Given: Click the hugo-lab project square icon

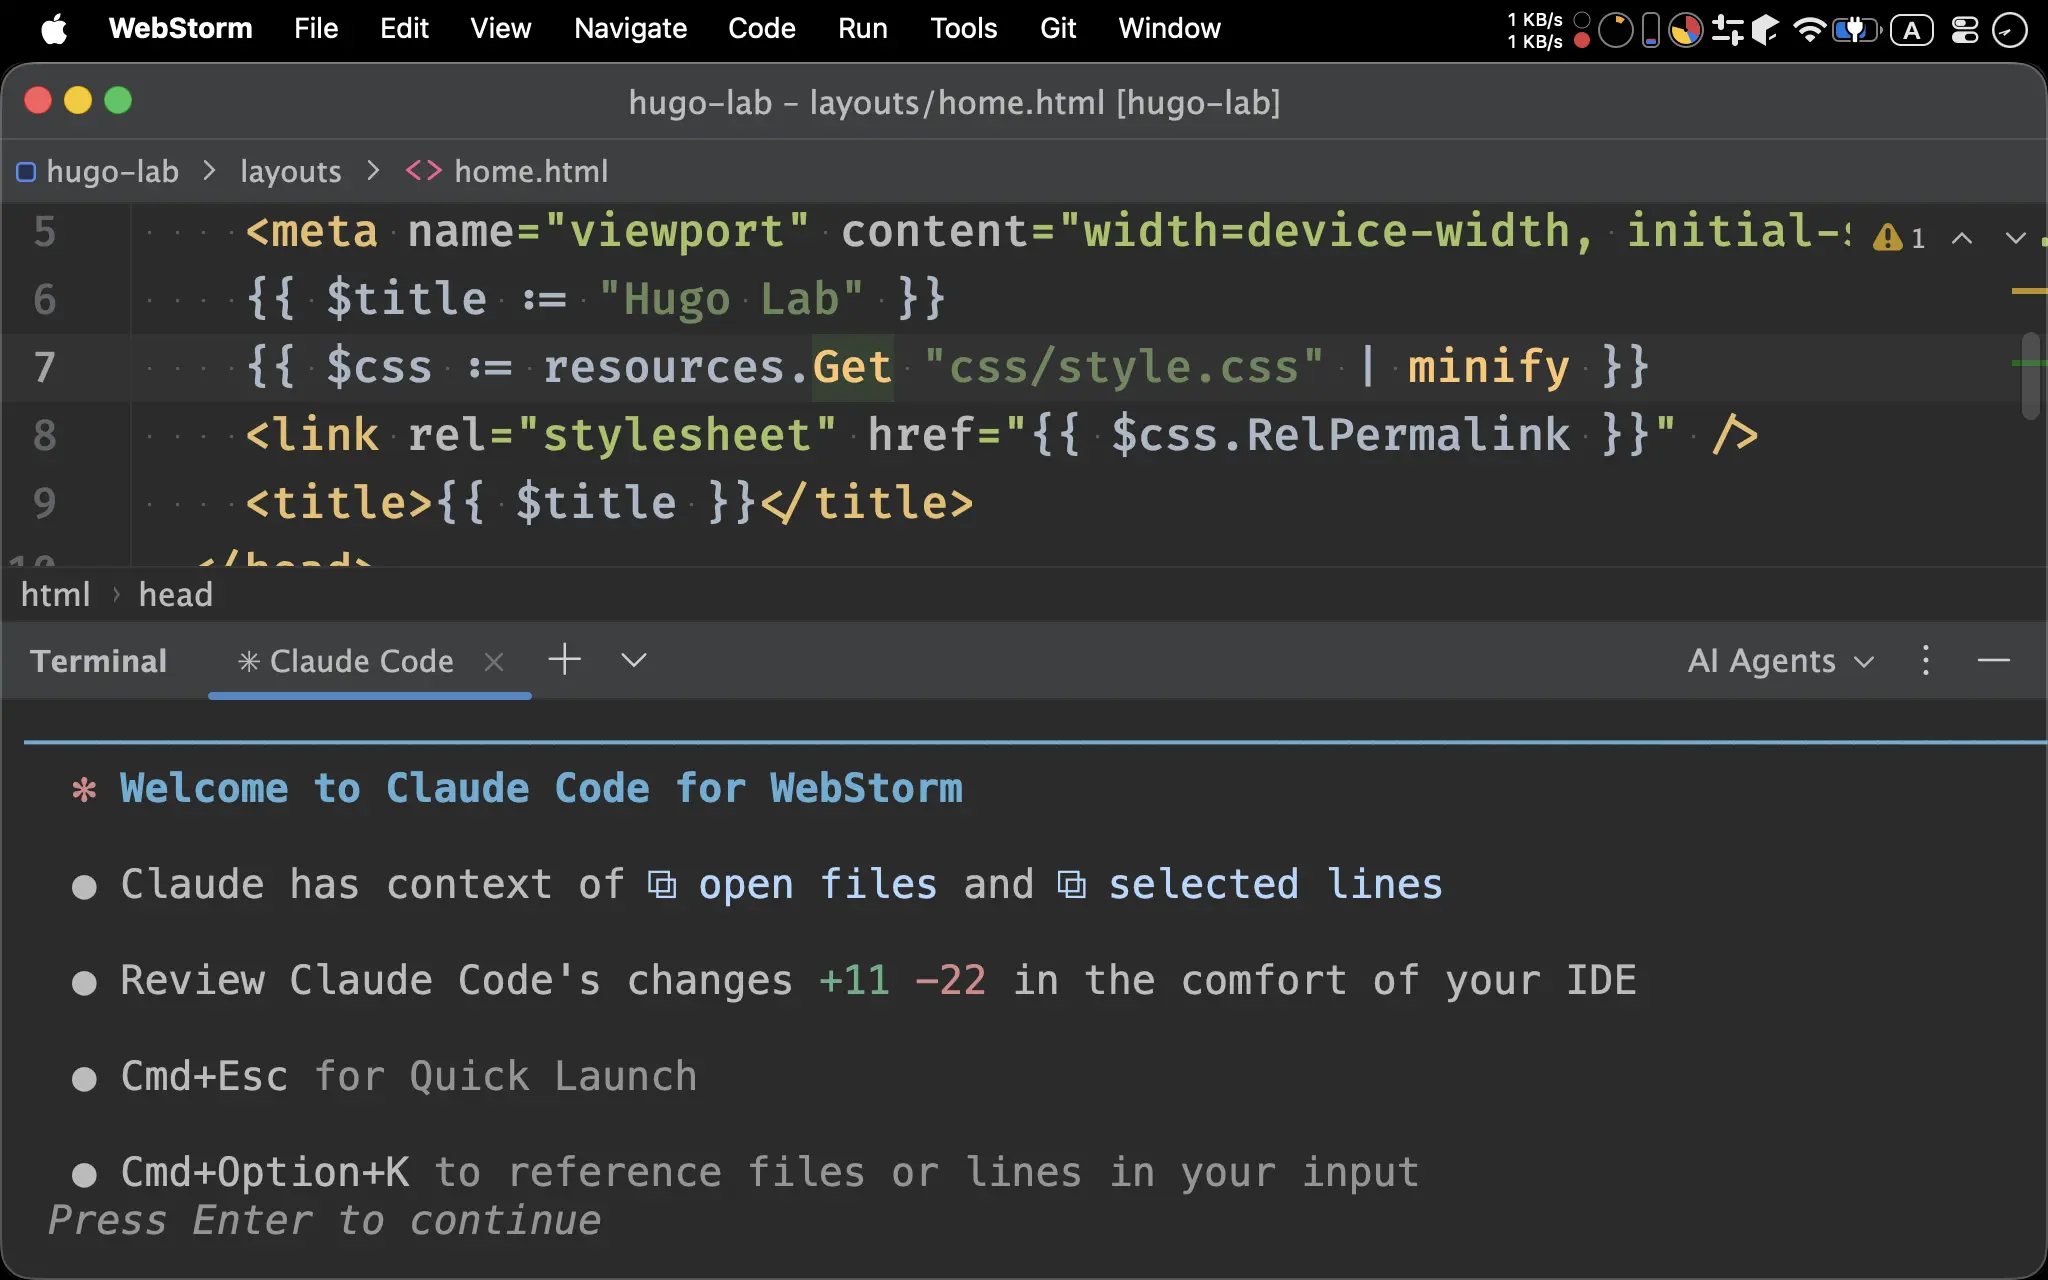Looking at the screenshot, I should pos(26,172).
